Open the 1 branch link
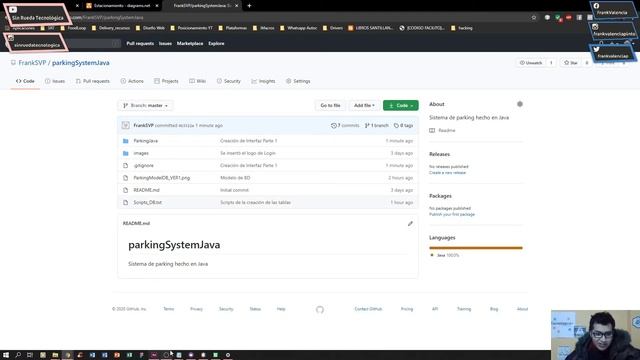This screenshot has height=360, width=640. 376,126
